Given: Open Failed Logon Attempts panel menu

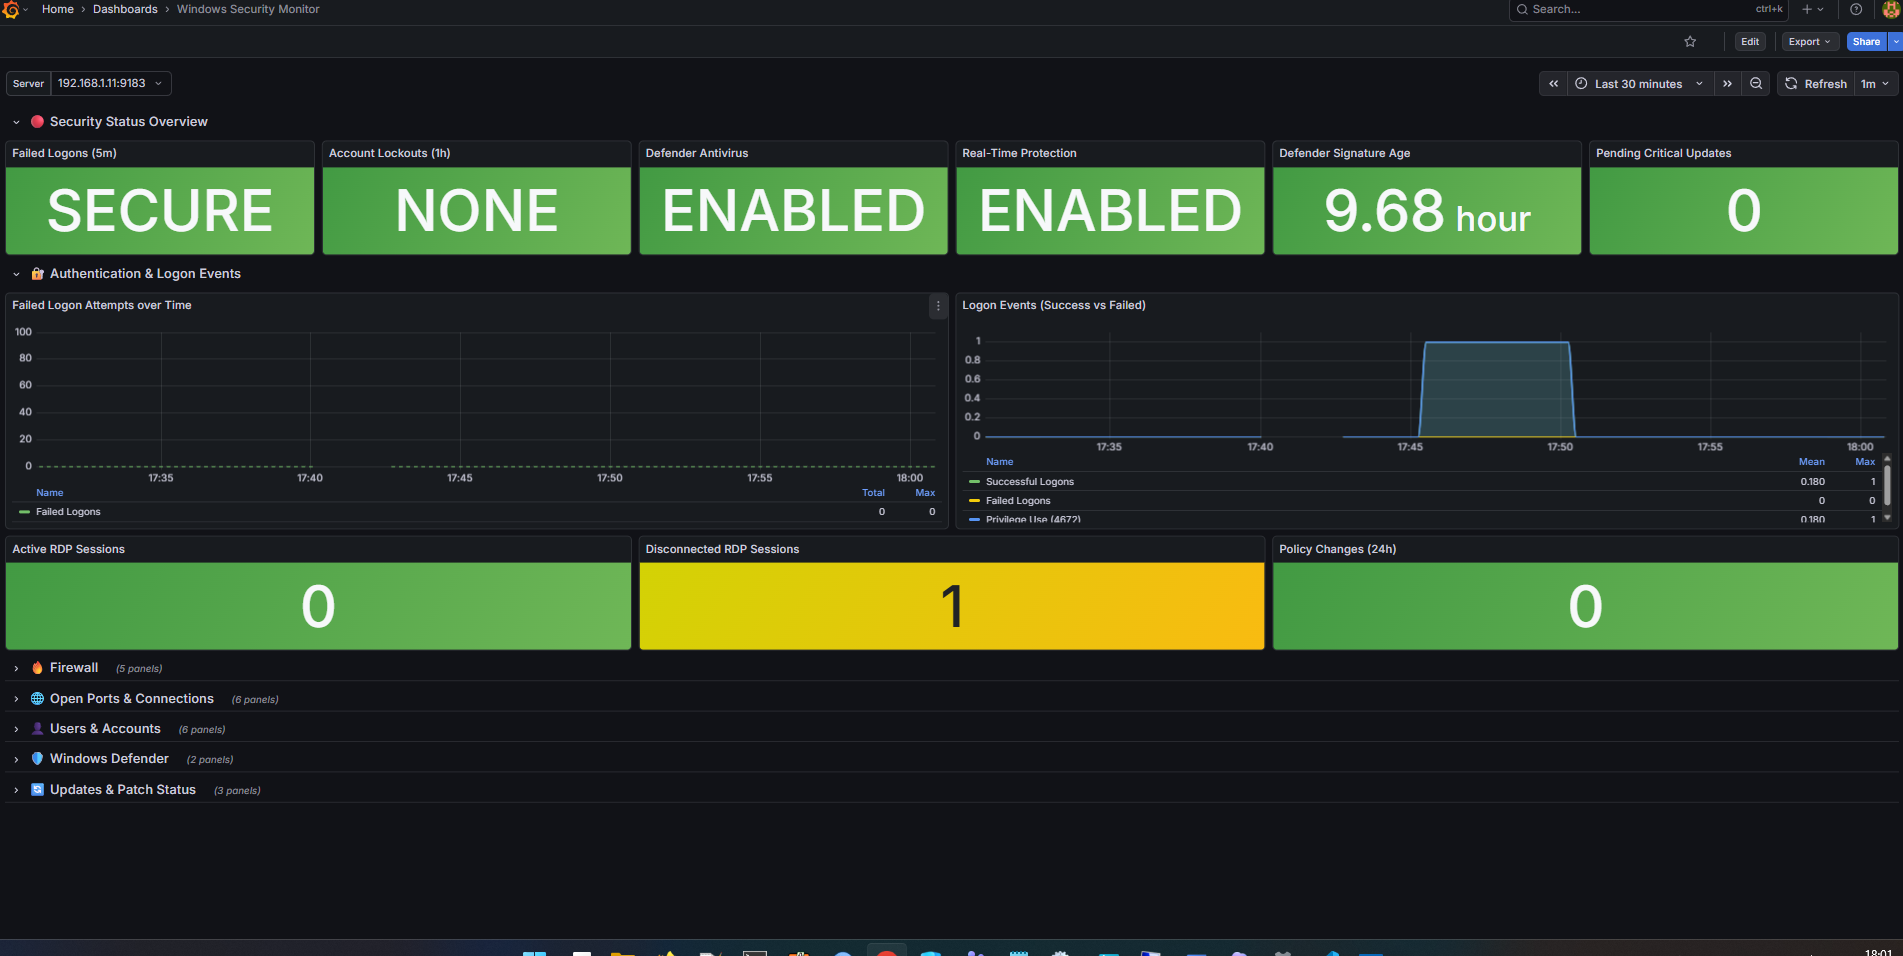Looking at the screenshot, I should (x=937, y=306).
